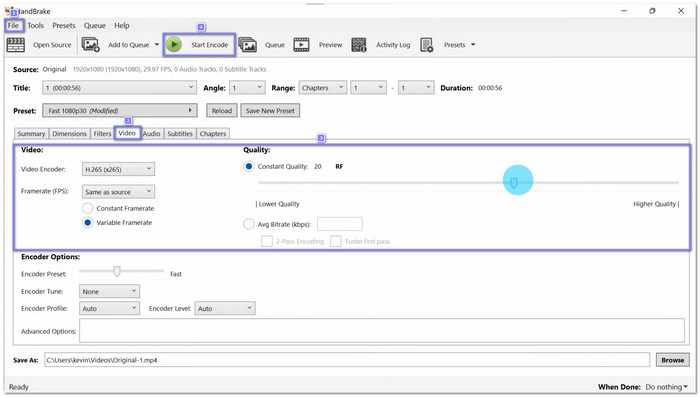Click the Start Encode label
This screenshot has height=397, width=700.
click(x=209, y=45)
